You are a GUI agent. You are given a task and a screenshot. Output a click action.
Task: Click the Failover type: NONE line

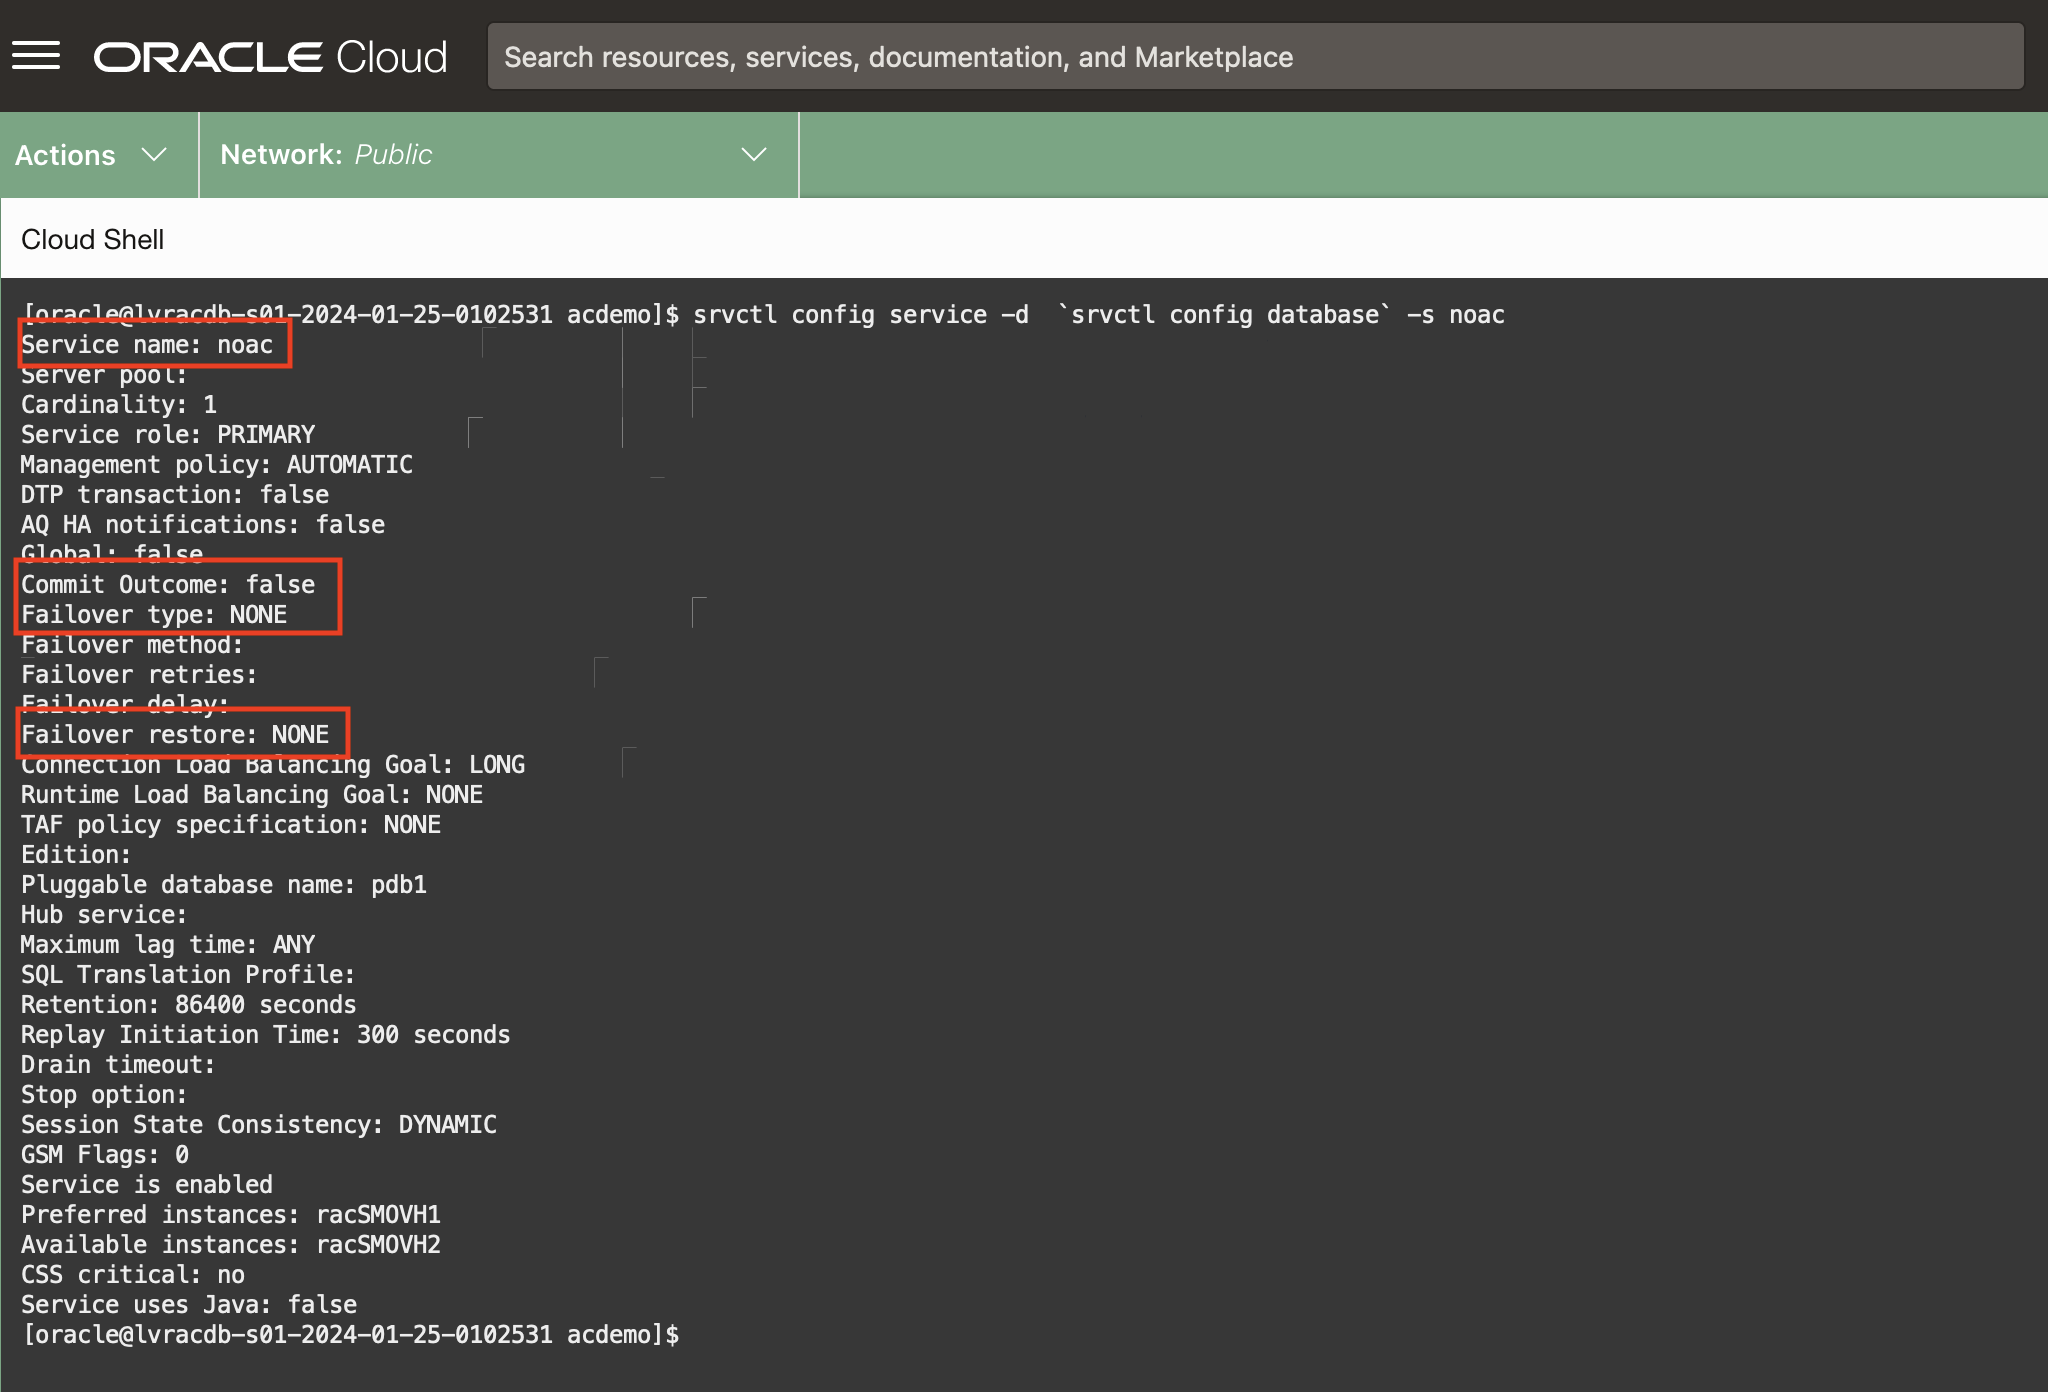click(154, 615)
